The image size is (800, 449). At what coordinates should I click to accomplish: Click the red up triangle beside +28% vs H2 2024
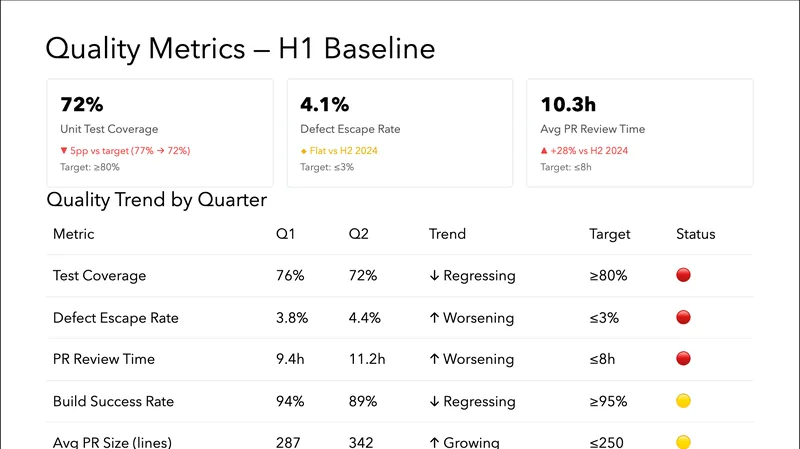click(x=544, y=151)
